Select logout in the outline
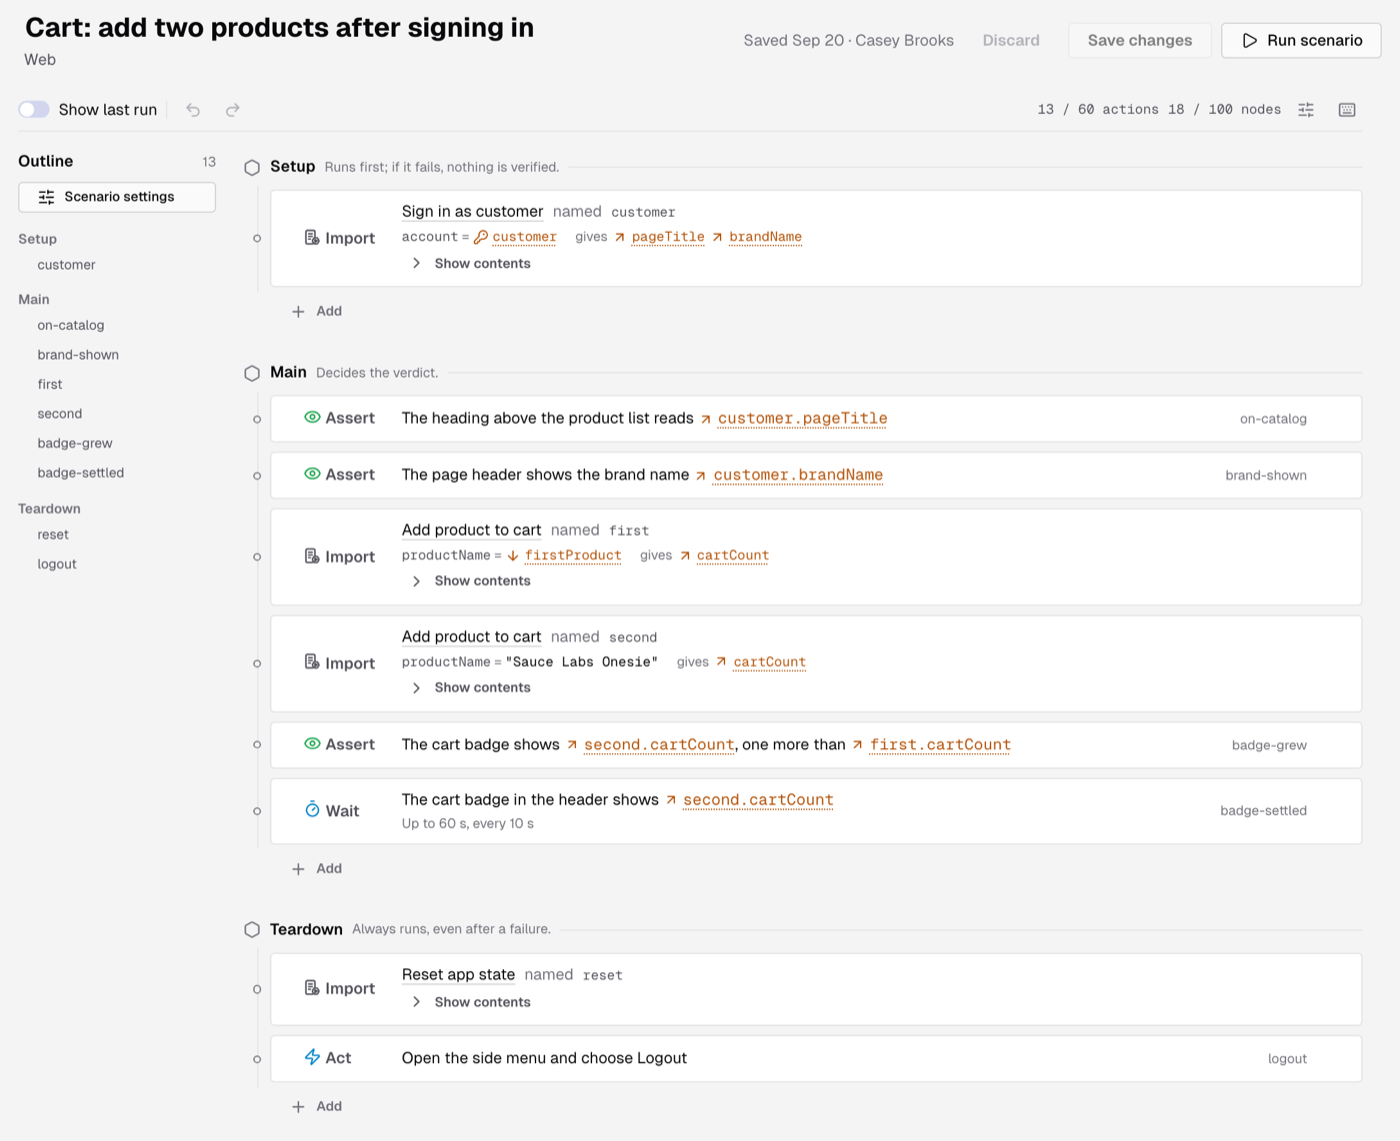1400x1141 pixels. click(x=57, y=564)
